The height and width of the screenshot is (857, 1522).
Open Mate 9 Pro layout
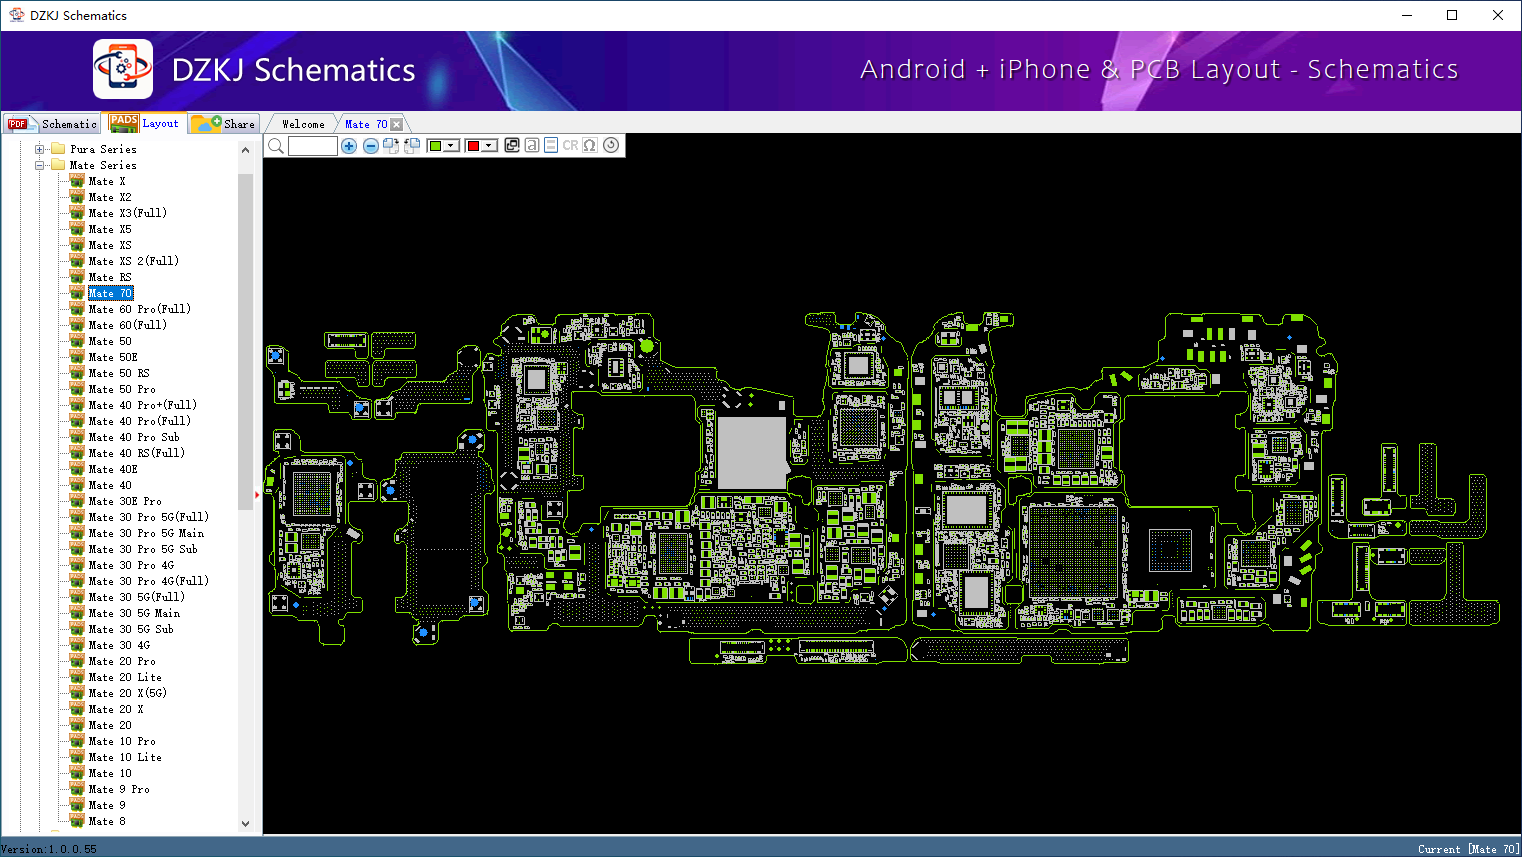pyautogui.click(x=119, y=789)
